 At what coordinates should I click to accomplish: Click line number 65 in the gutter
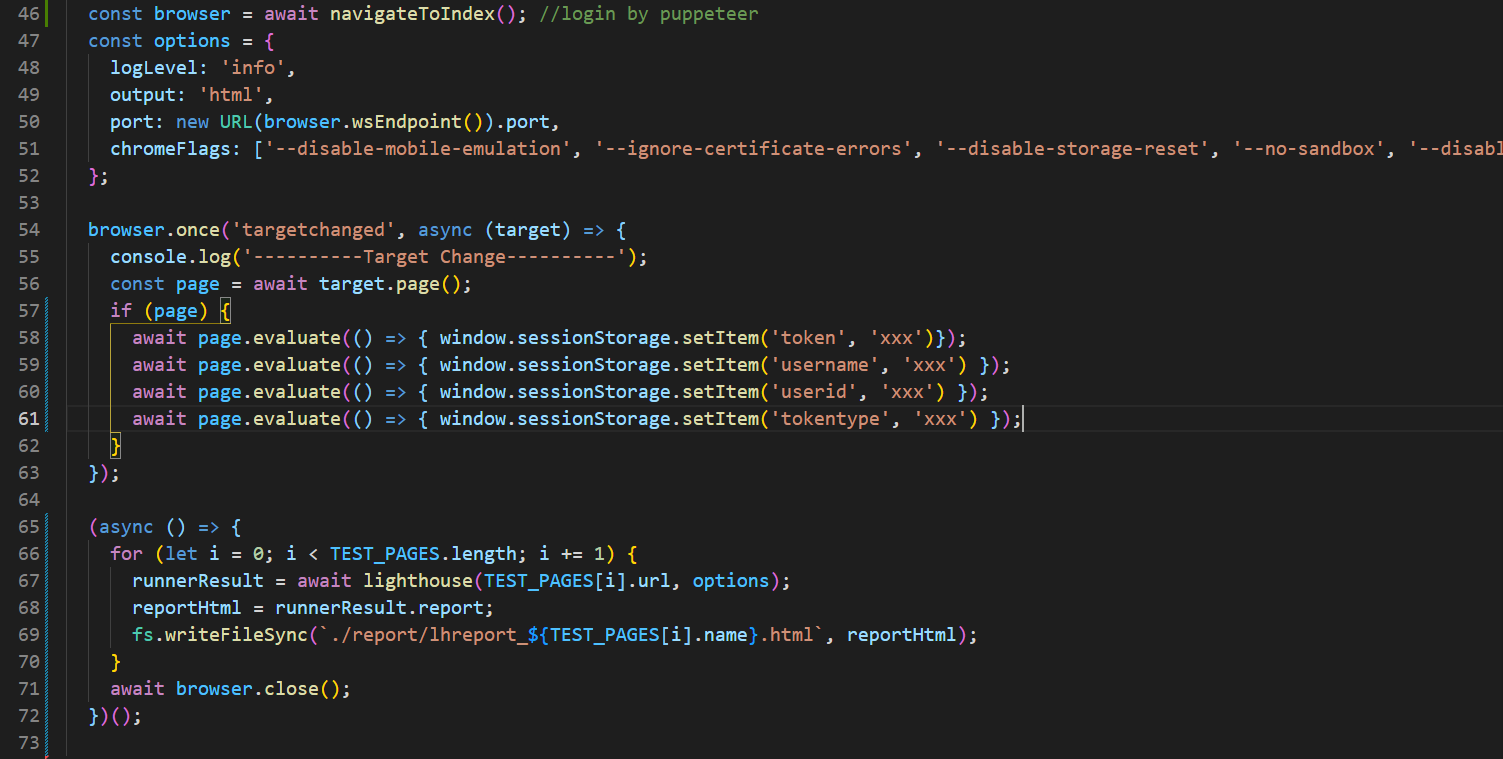pyautogui.click(x=29, y=527)
